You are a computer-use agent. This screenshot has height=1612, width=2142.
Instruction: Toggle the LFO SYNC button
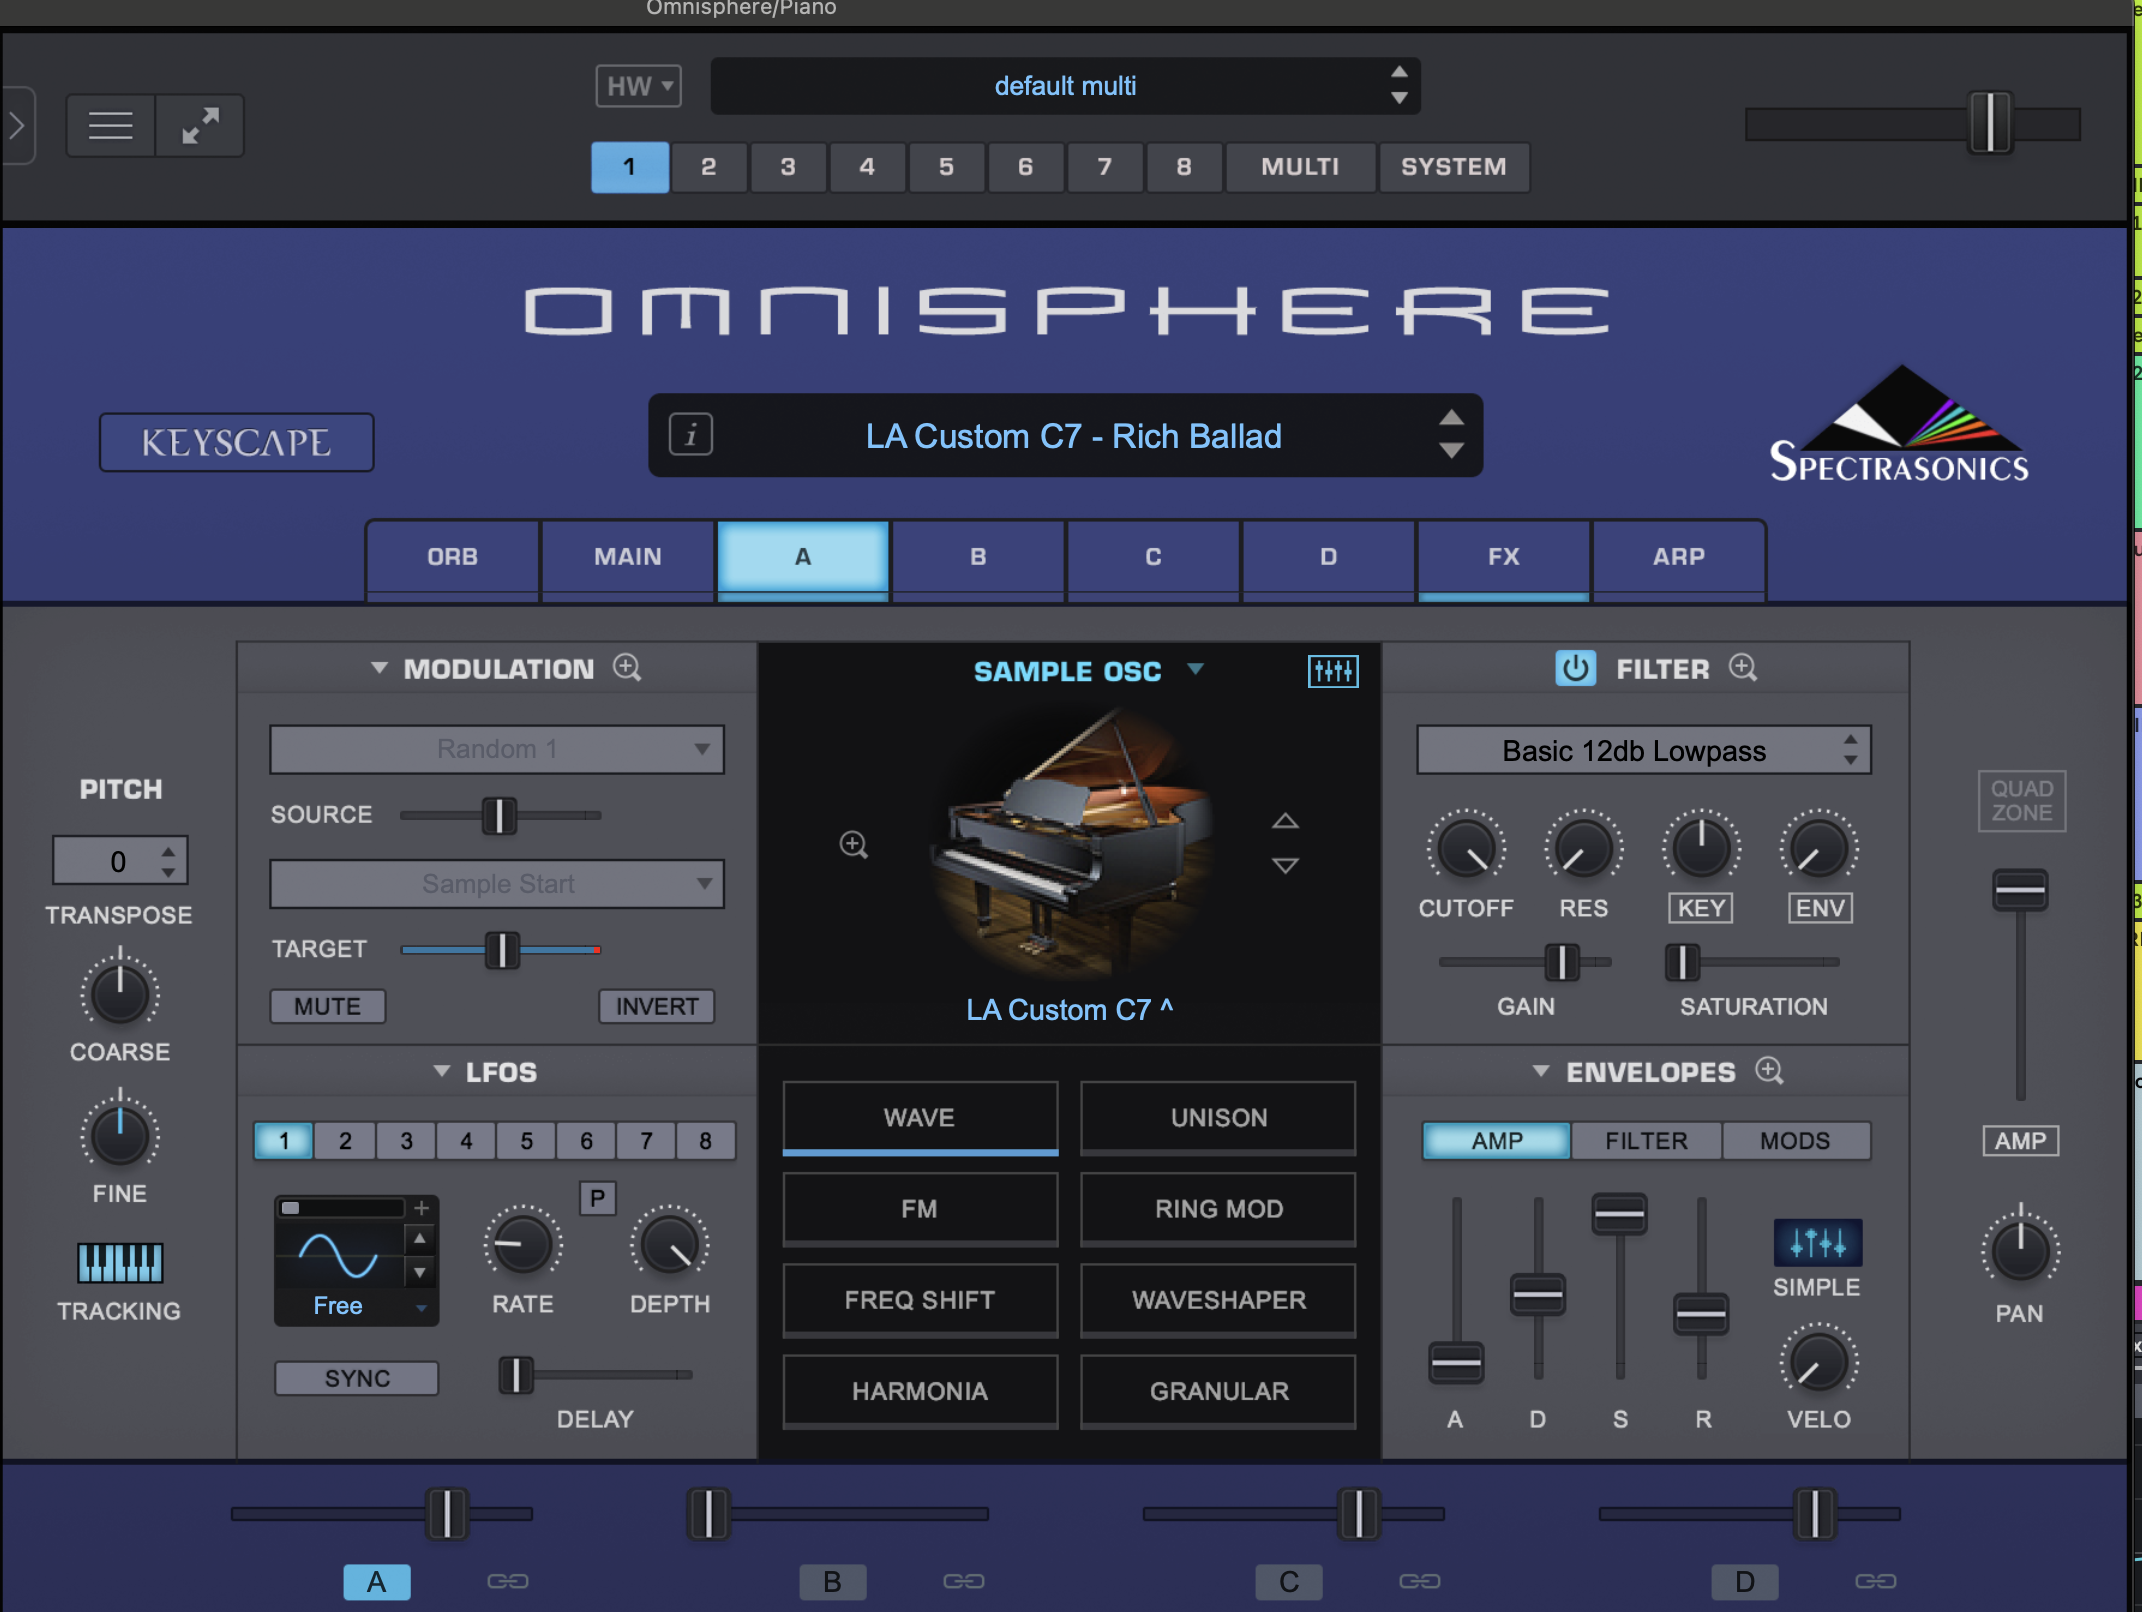[357, 1378]
